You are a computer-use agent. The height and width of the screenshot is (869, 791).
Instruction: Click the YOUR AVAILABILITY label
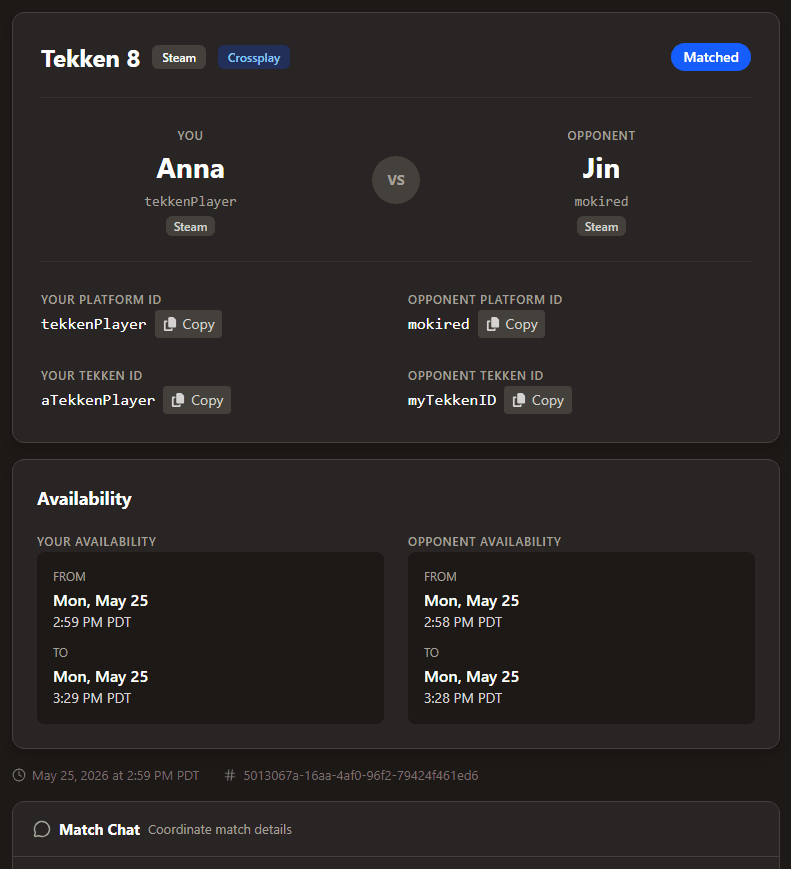point(96,541)
